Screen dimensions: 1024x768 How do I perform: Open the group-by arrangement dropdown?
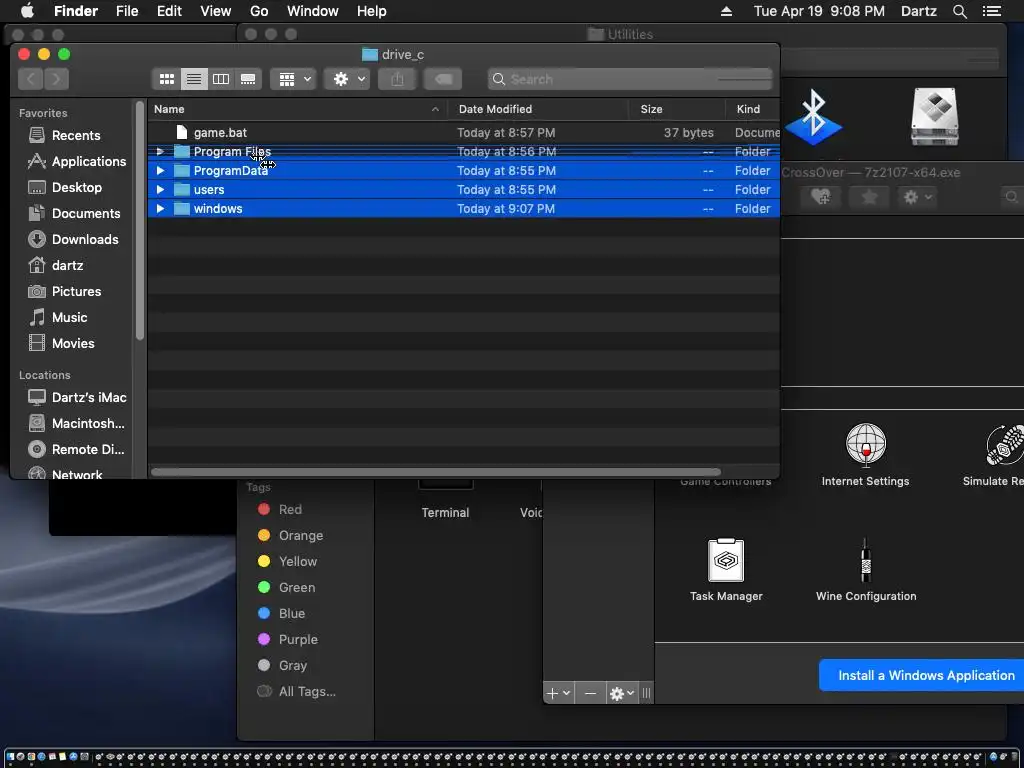(x=294, y=79)
